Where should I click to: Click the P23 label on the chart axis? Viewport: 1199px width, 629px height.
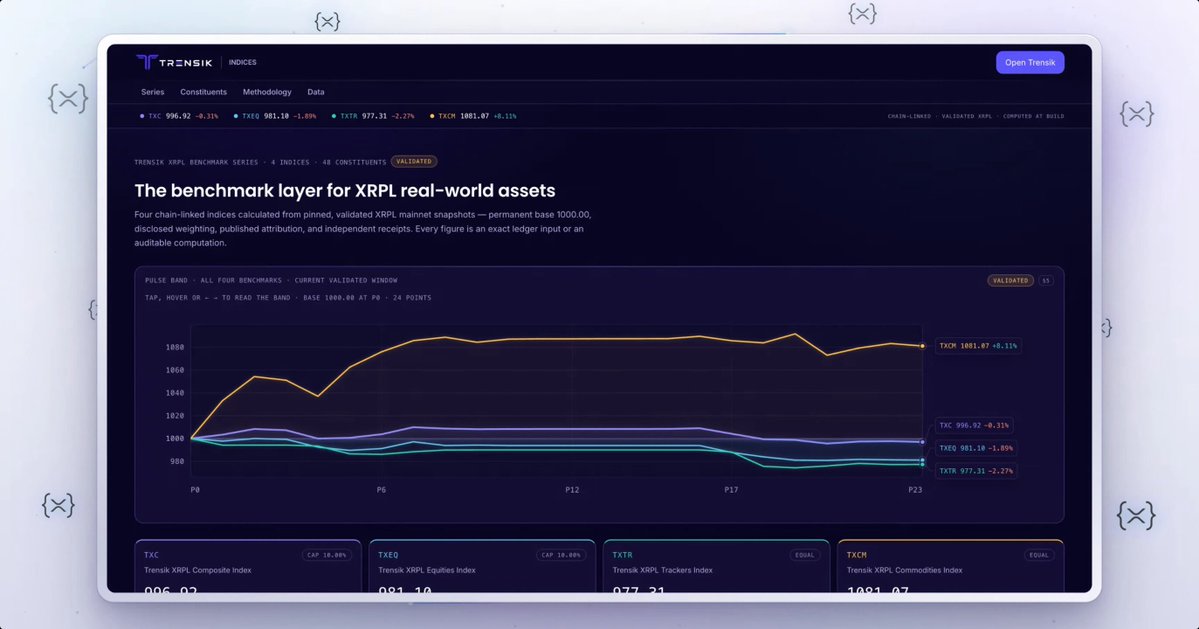(x=915, y=490)
